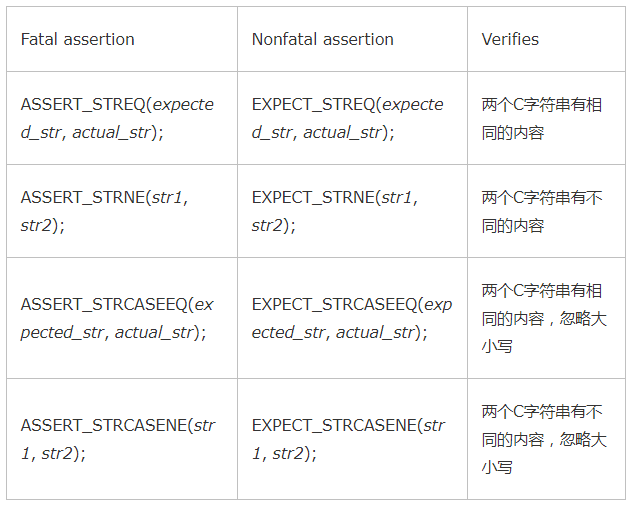The width and height of the screenshot is (631, 505).
Task: Click the ASSERT_STRCASENE cell text
Action: [118, 439]
